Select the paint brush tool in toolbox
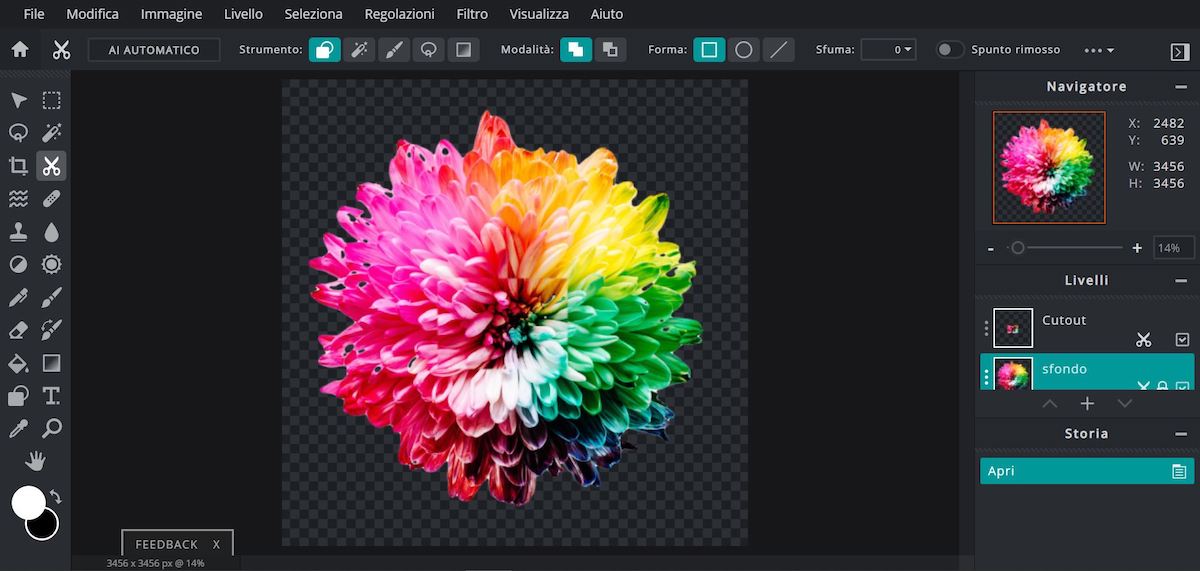The height and width of the screenshot is (571, 1200). (x=51, y=297)
